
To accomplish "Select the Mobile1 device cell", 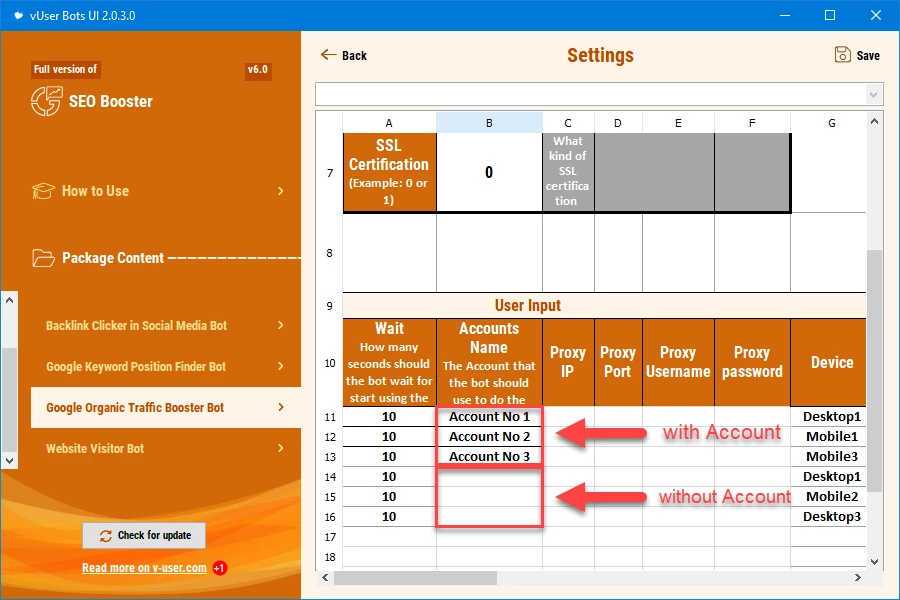I will (x=829, y=436).
